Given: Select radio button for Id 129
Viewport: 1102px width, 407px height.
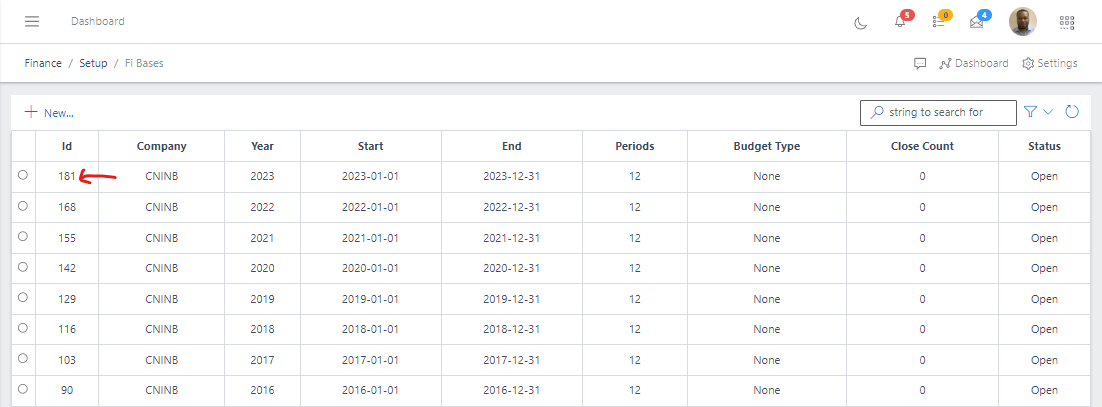Looking at the screenshot, I should pyautogui.click(x=22, y=297).
